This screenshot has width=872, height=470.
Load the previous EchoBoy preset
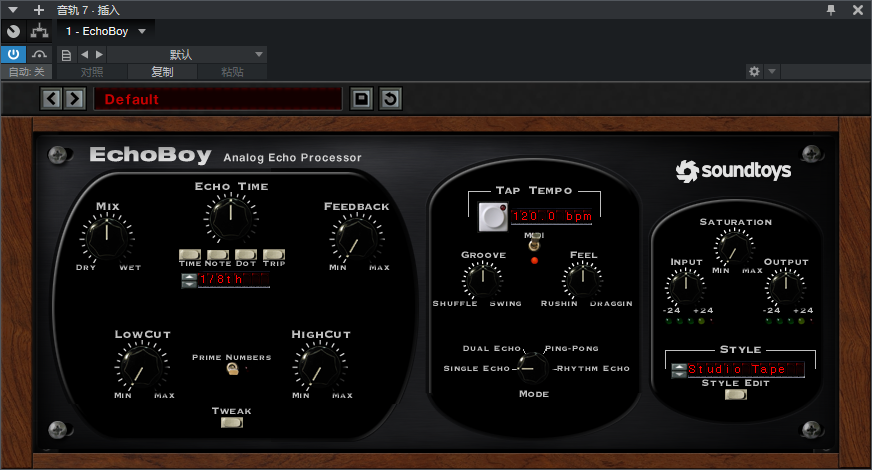pyautogui.click(x=52, y=99)
